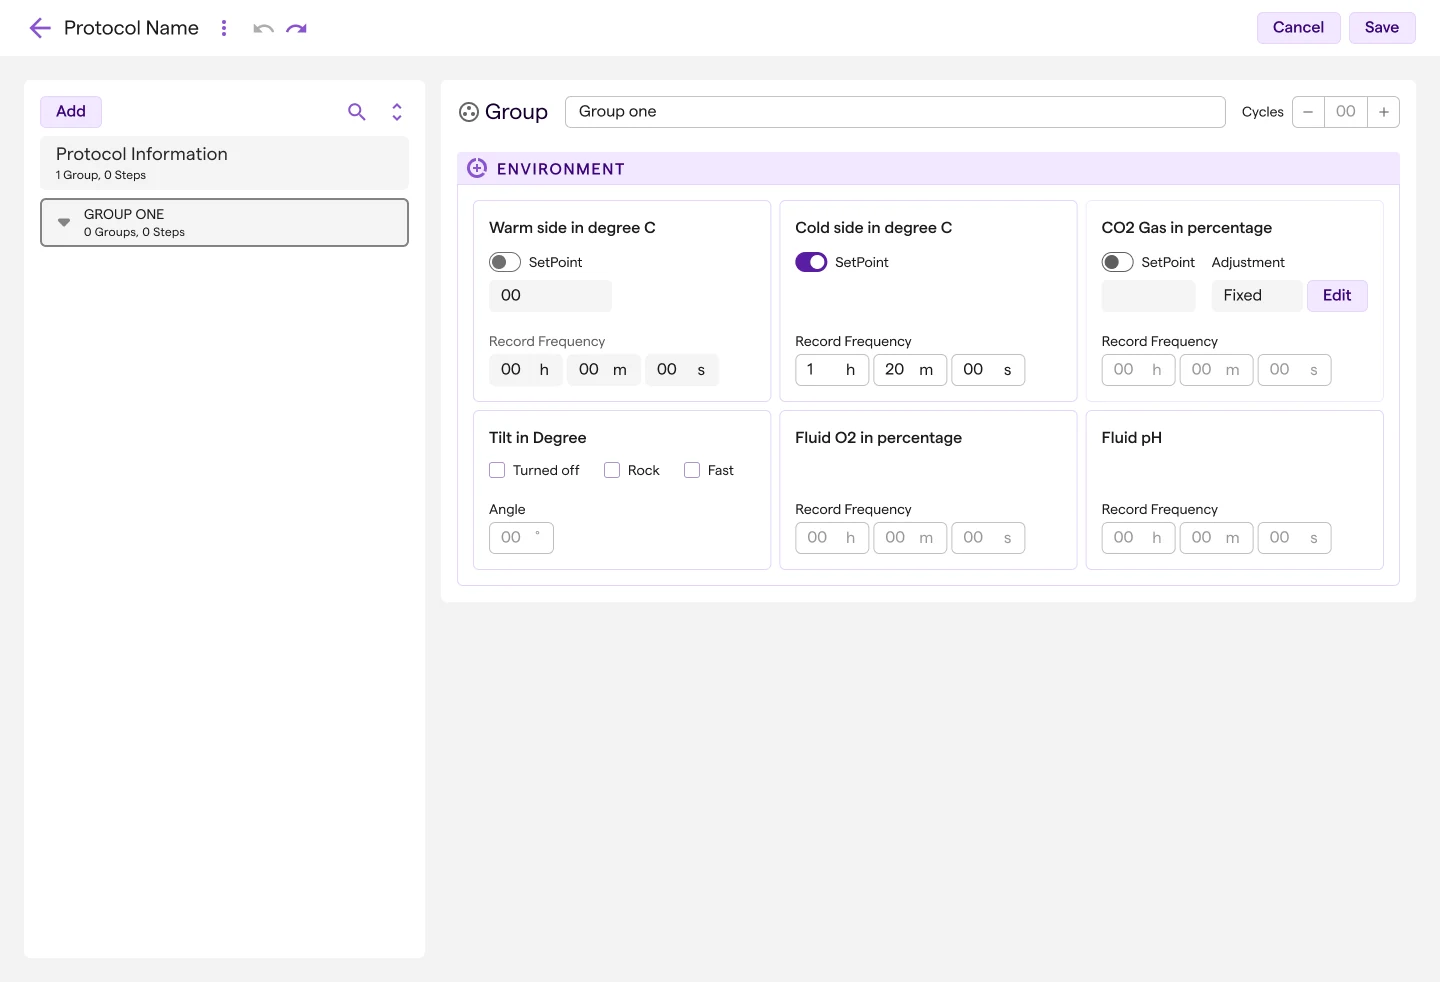
Task: Click the Add button
Action: tap(71, 111)
